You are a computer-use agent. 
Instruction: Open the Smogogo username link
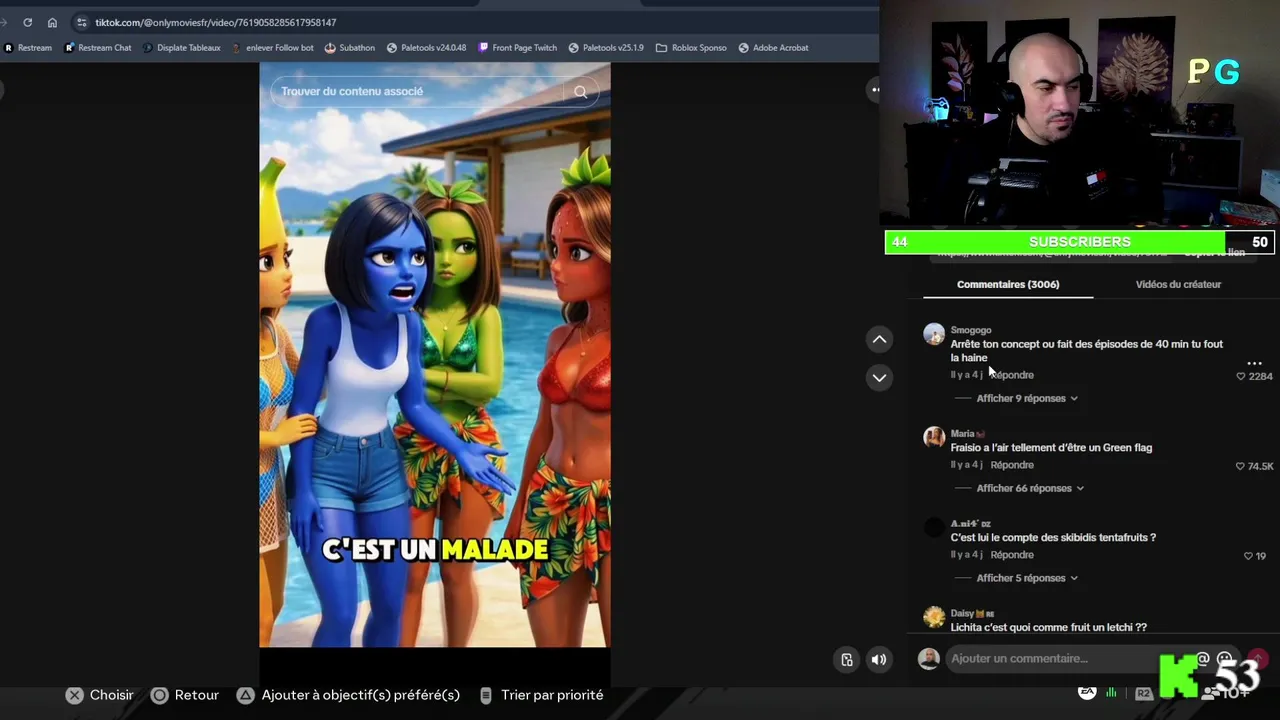(971, 330)
